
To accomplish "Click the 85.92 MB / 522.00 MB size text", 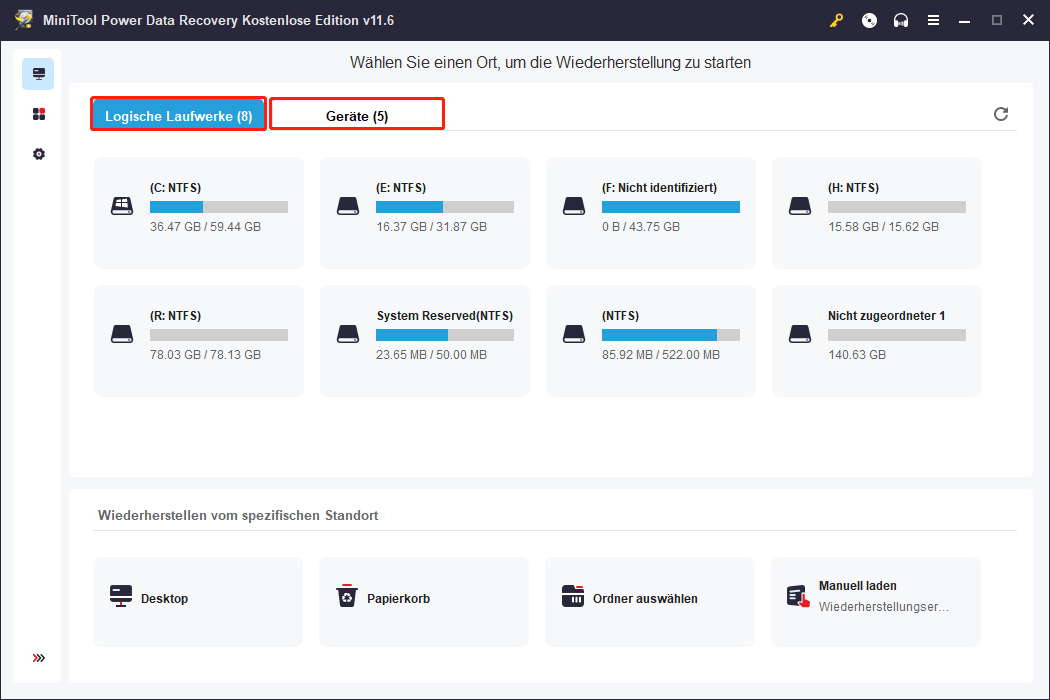I will 661,354.
